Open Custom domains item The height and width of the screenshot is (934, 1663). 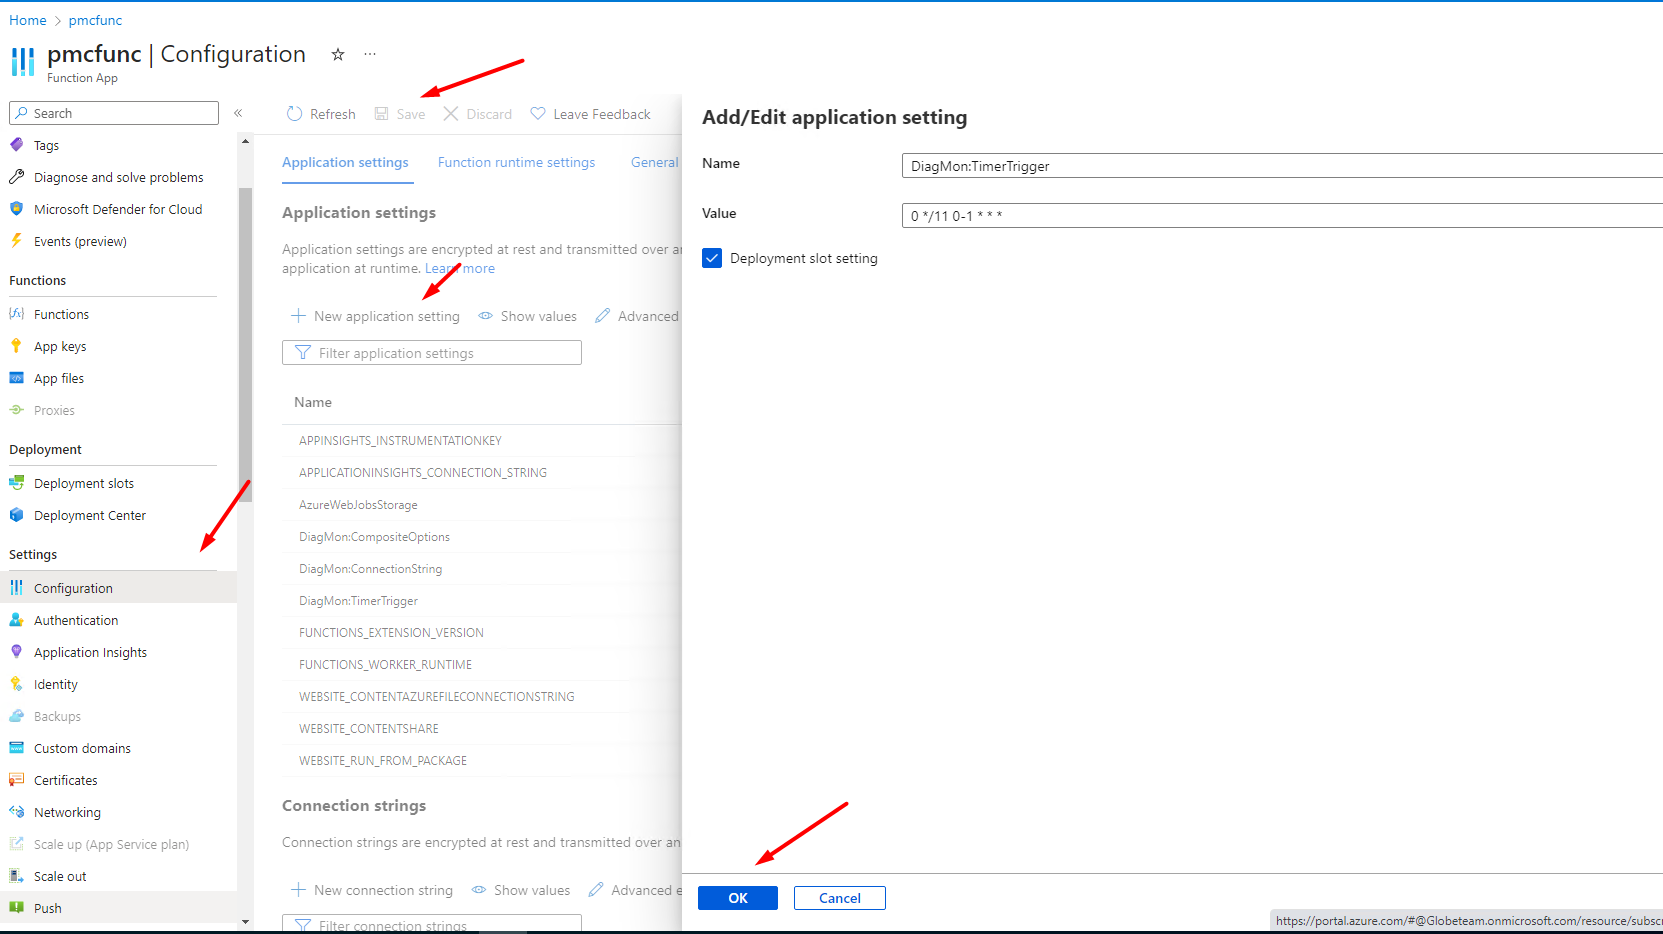click(x=82, y=748)
